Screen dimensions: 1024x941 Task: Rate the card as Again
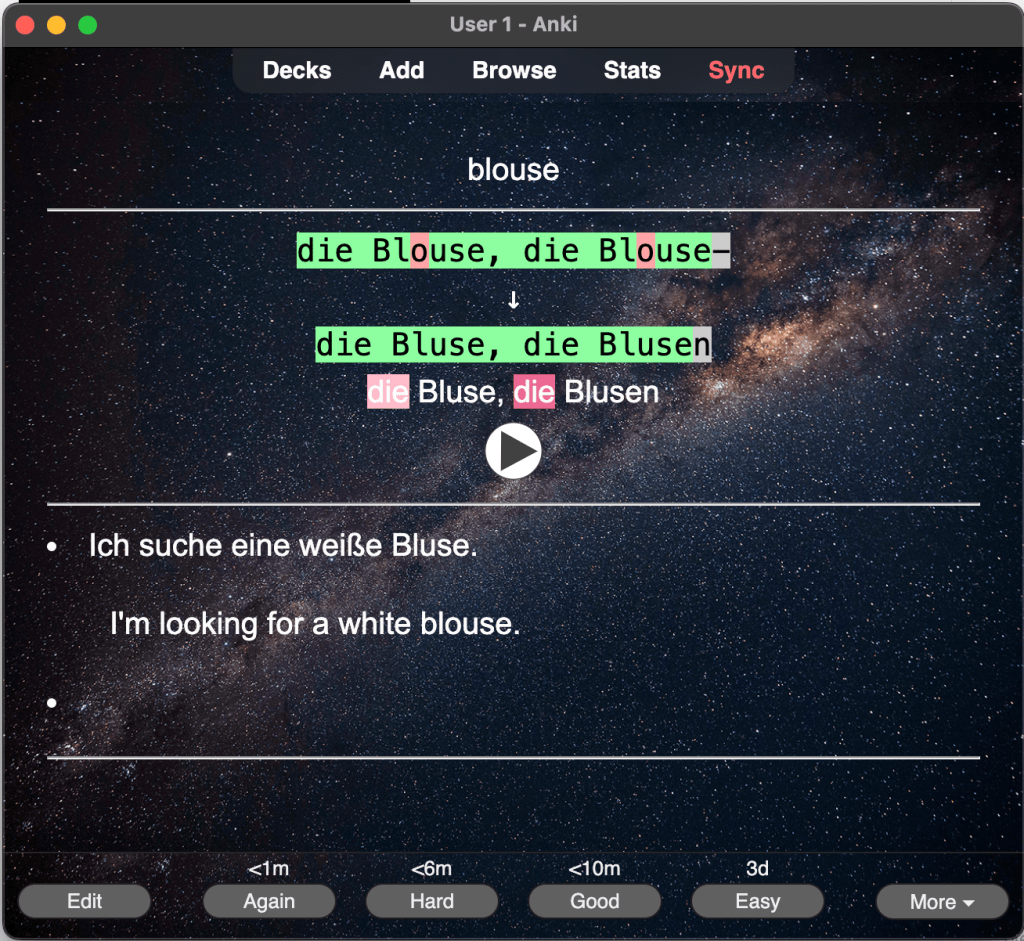[x=269, y=901]
